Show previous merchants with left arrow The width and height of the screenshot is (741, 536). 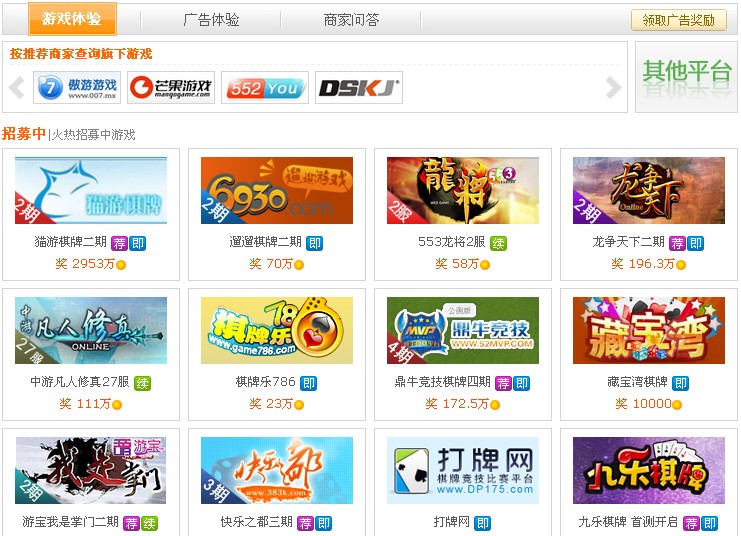pyautogui.click(x=17, y=87)
